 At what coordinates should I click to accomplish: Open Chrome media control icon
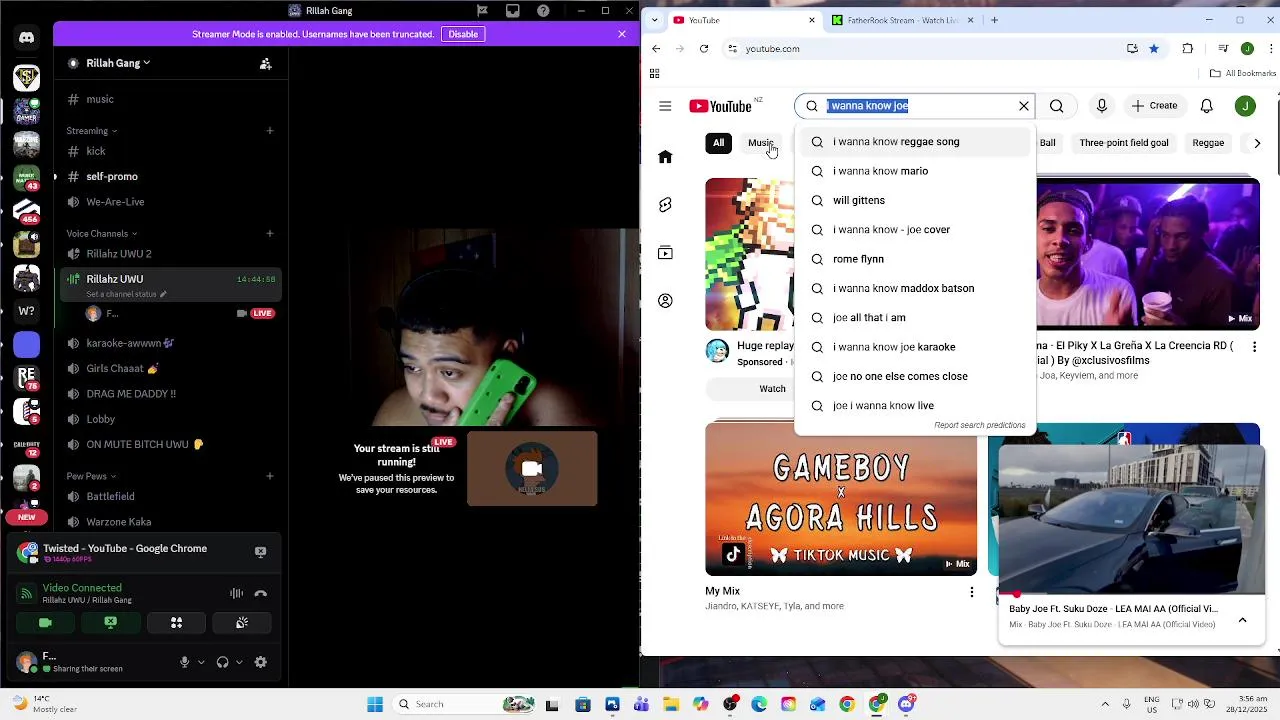point(1222,48)
